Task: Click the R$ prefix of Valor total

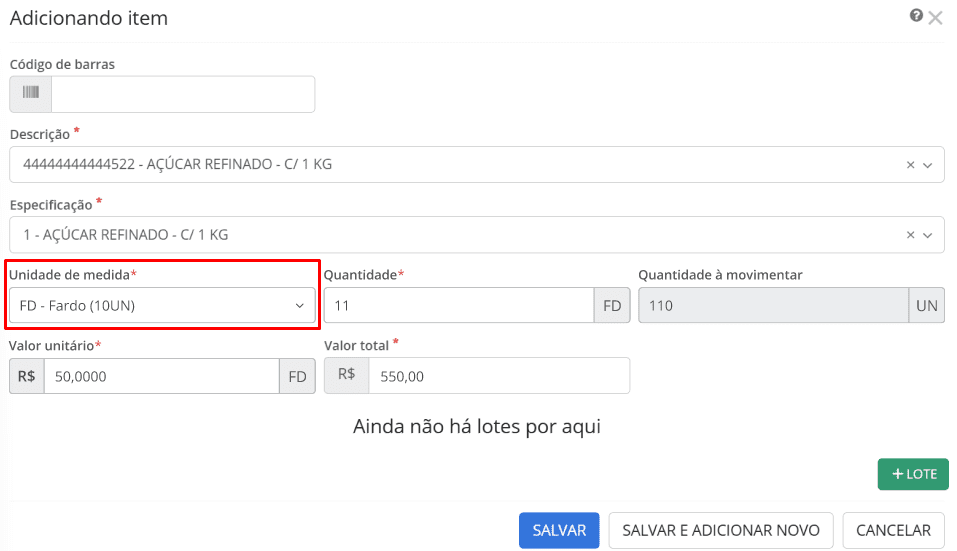Action: click(347, 375)
